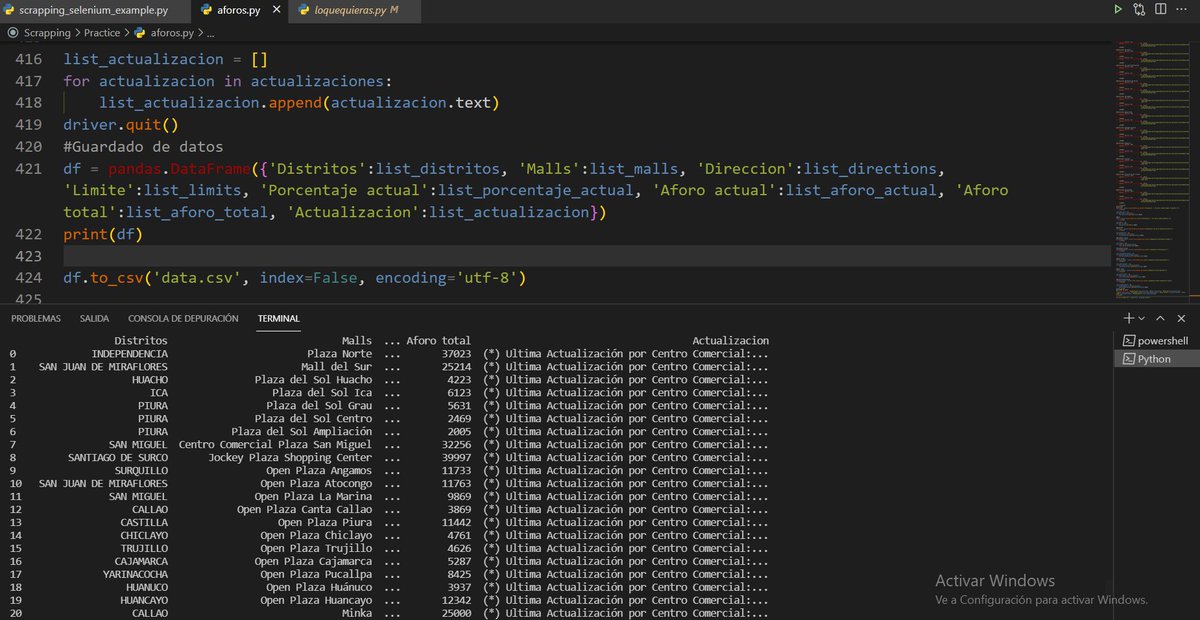
Task: Click the 'driver.quit()' code line
Action: pos(120,125)
